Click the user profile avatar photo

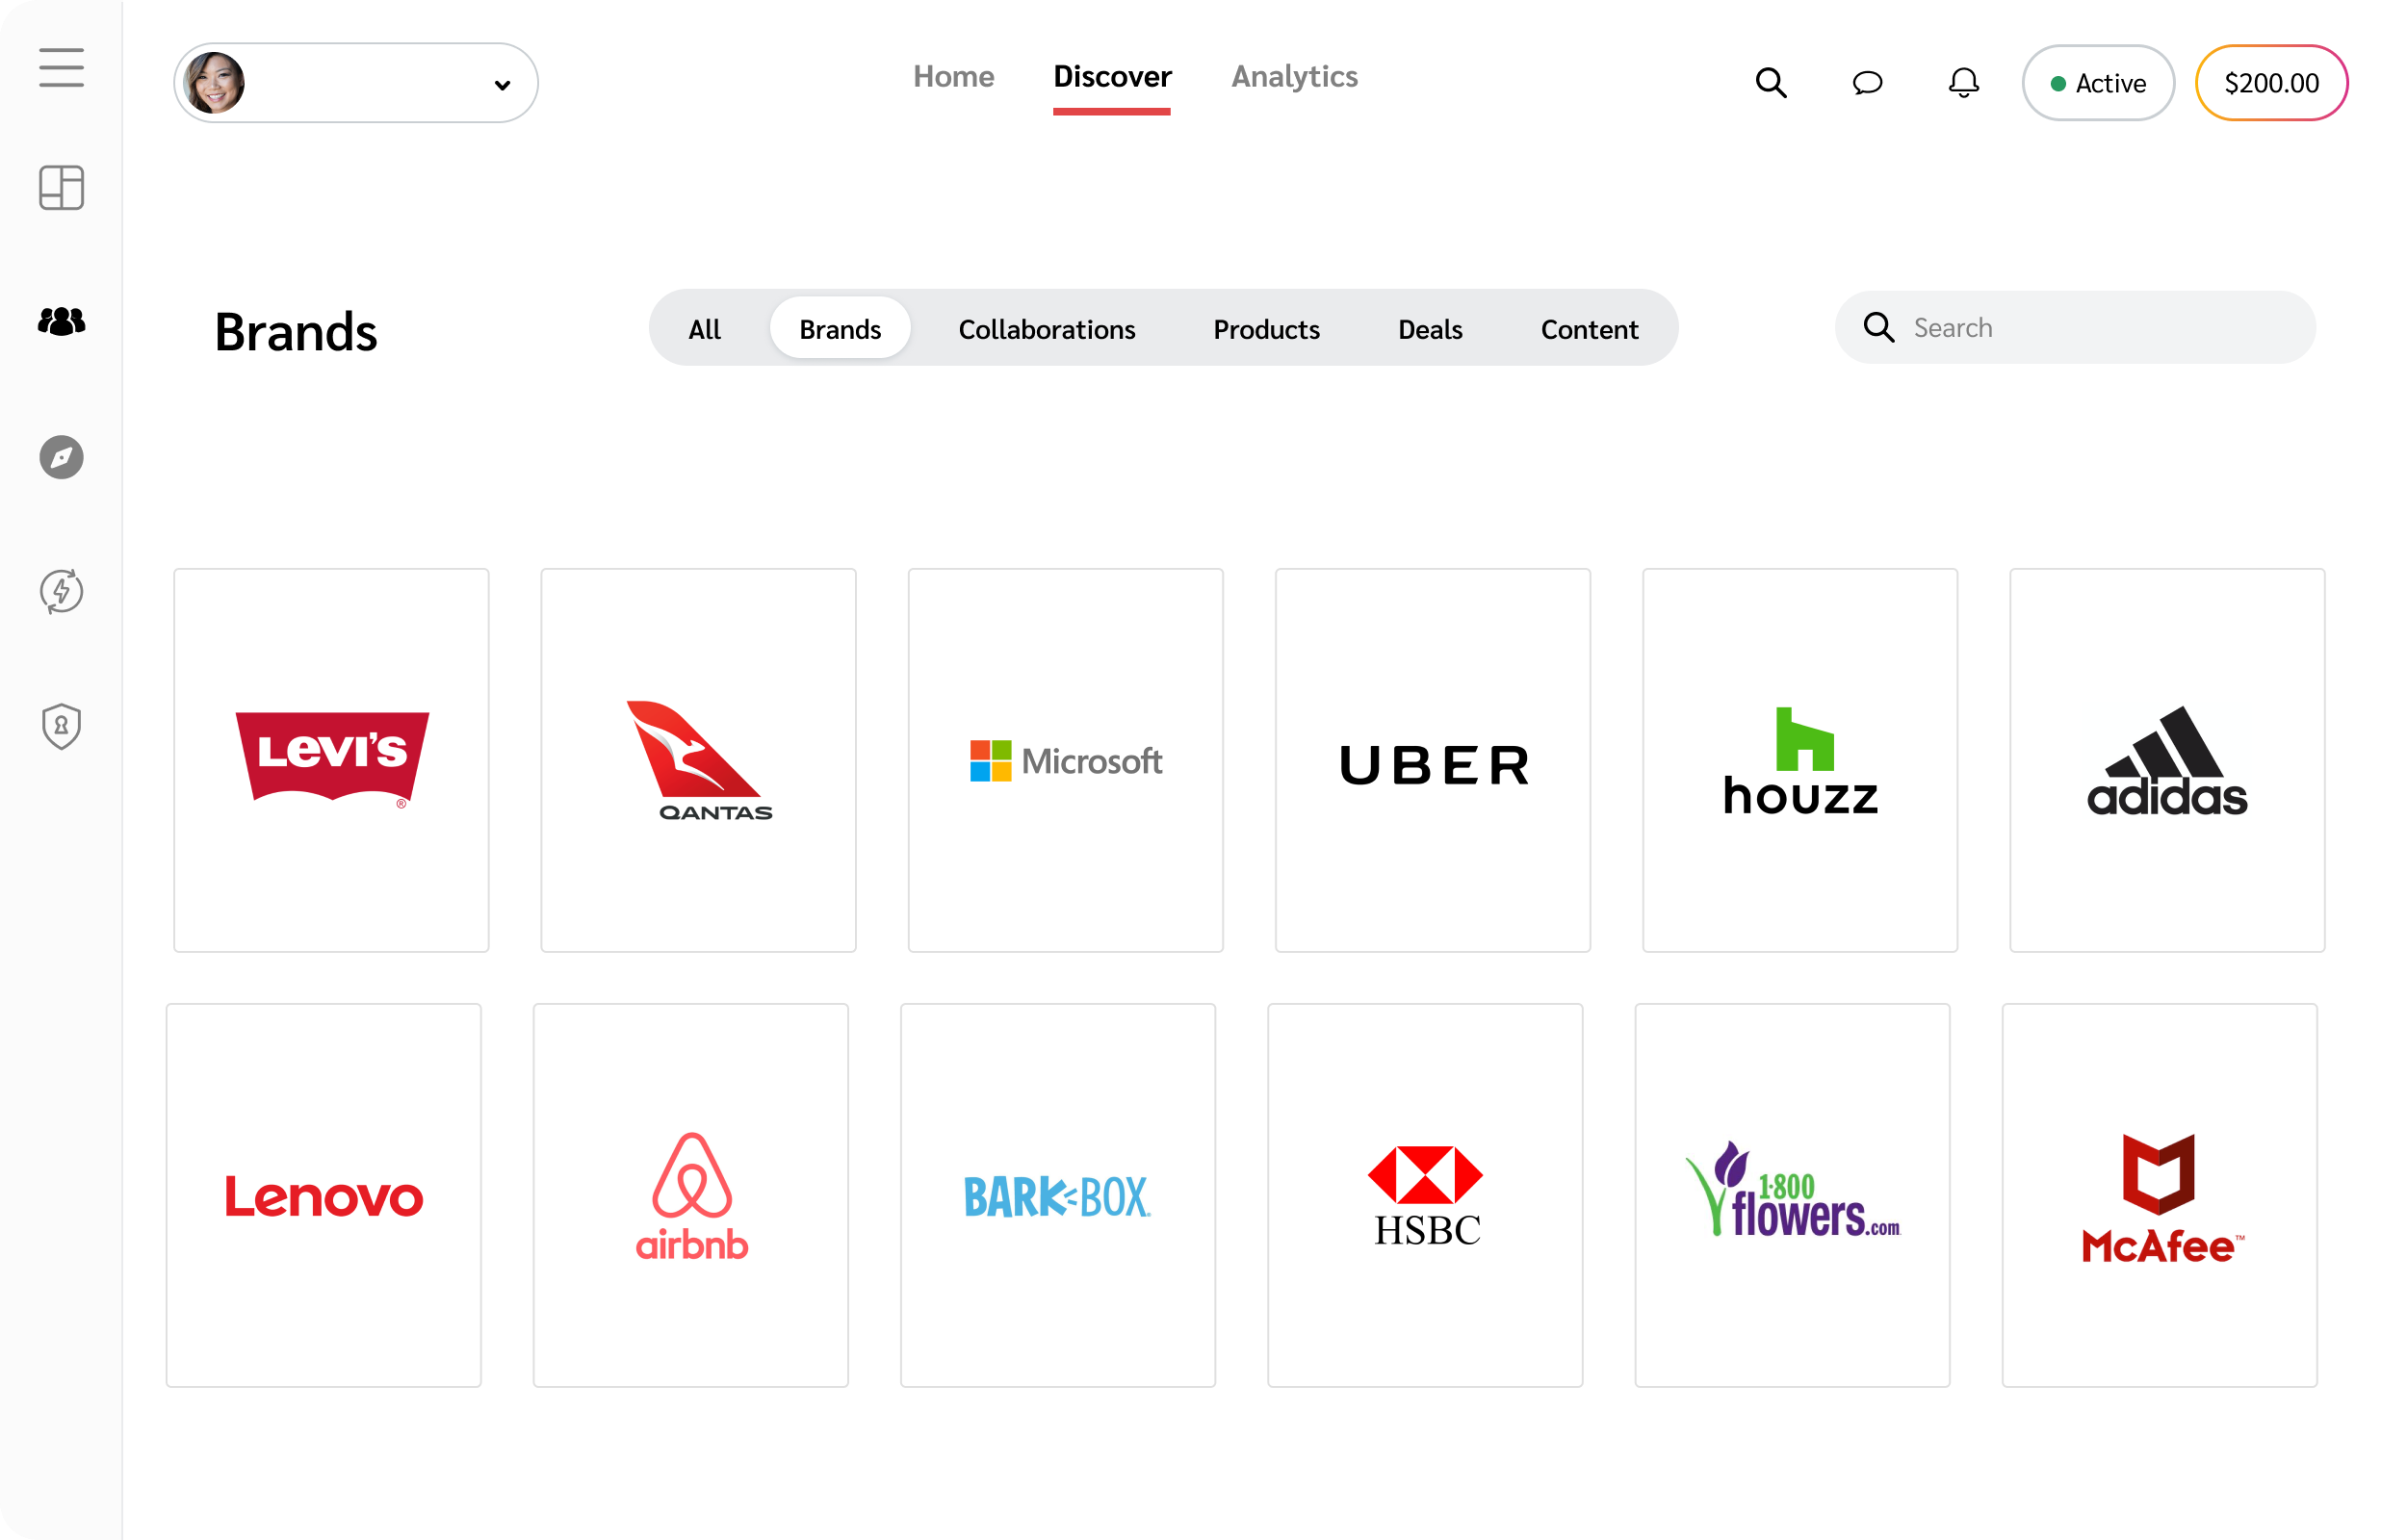214,83
